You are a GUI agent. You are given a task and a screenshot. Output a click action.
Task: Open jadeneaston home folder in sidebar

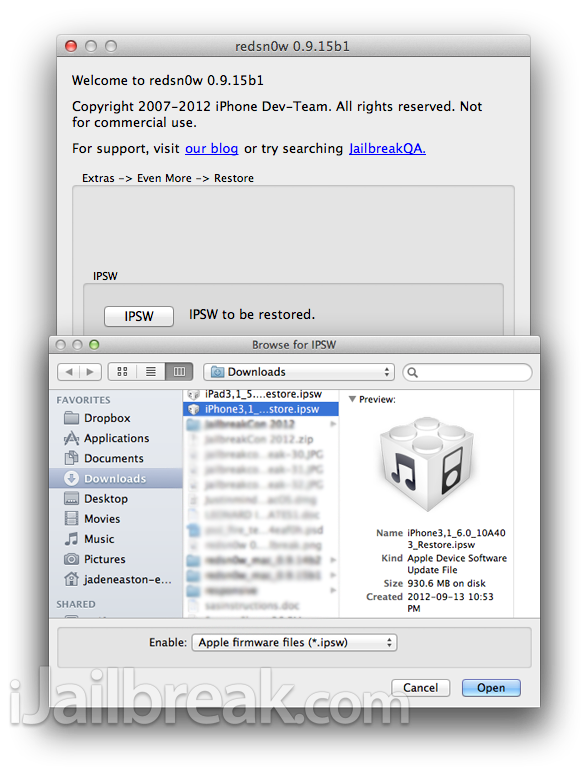coord(117,579)
